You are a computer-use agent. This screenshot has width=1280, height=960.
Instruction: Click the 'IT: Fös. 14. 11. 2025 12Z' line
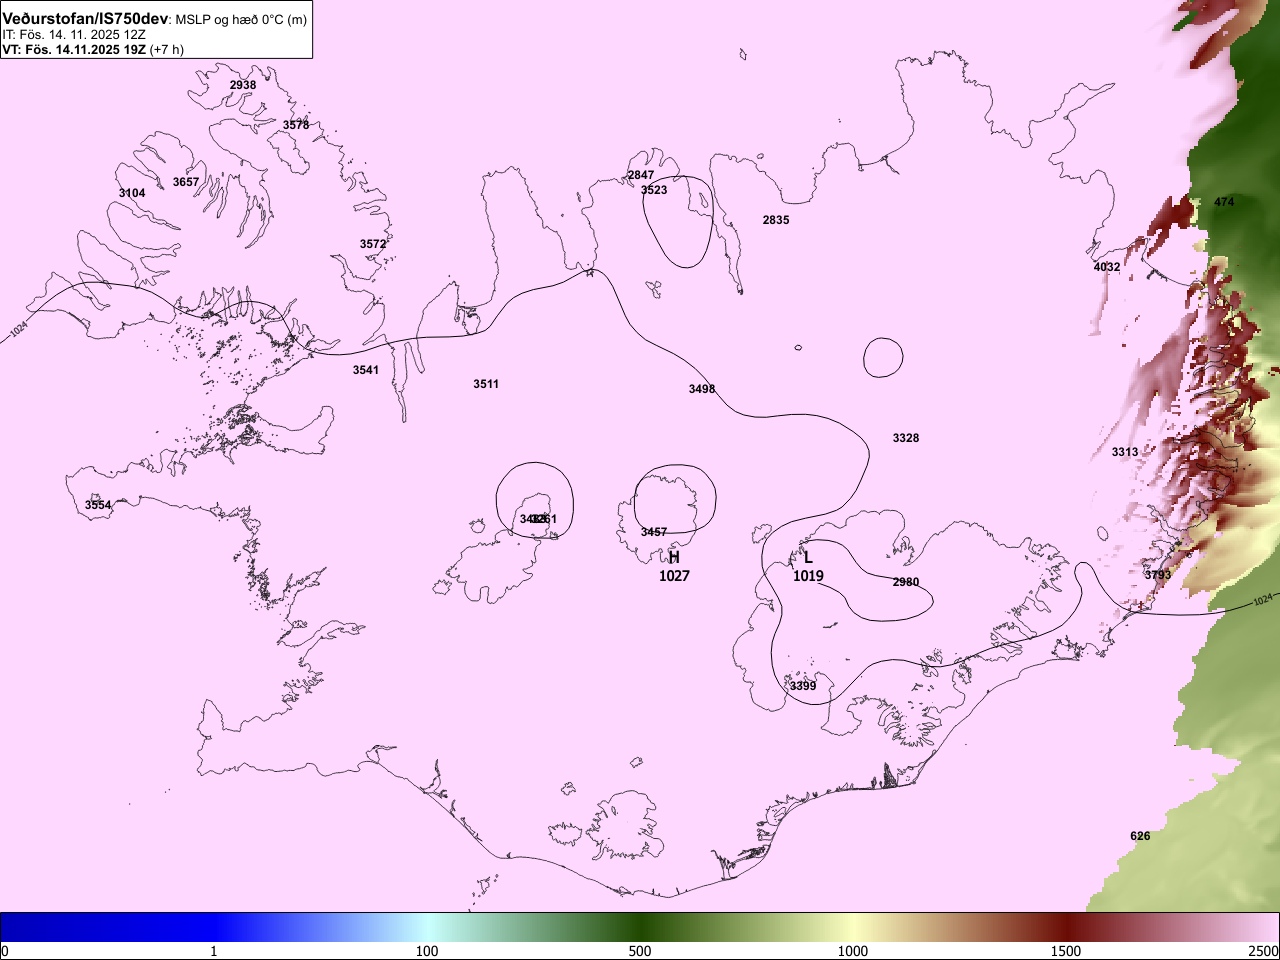tap(74, 34)
